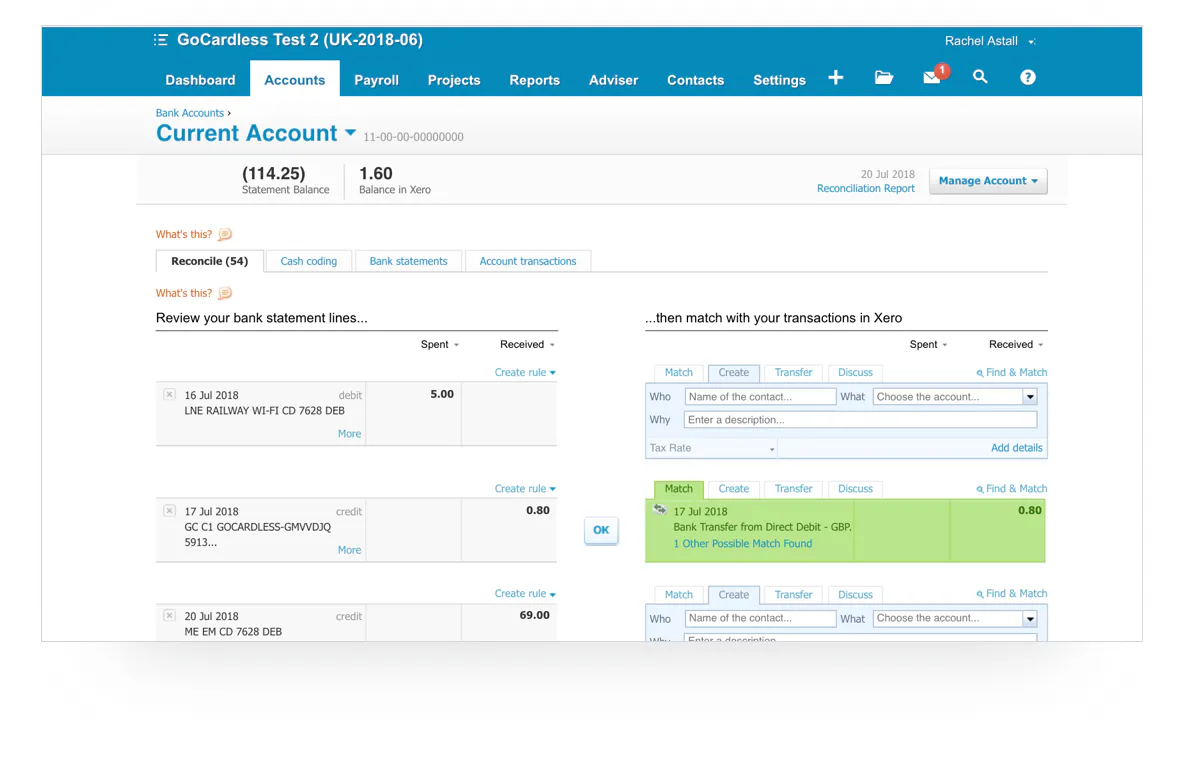The height and width of the screenshot is (781, 1184).
Task: Open Bank Accounts breadcrumb link
Action: tap(190, 113)
